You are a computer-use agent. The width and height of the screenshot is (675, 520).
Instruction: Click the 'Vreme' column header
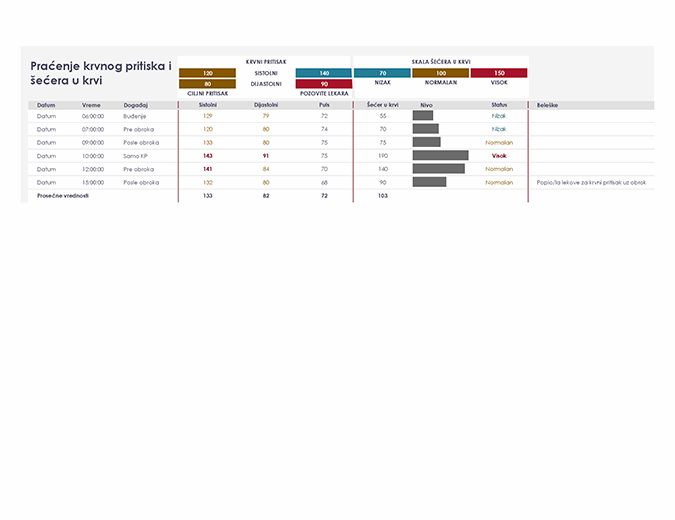(x=91, y=104)
